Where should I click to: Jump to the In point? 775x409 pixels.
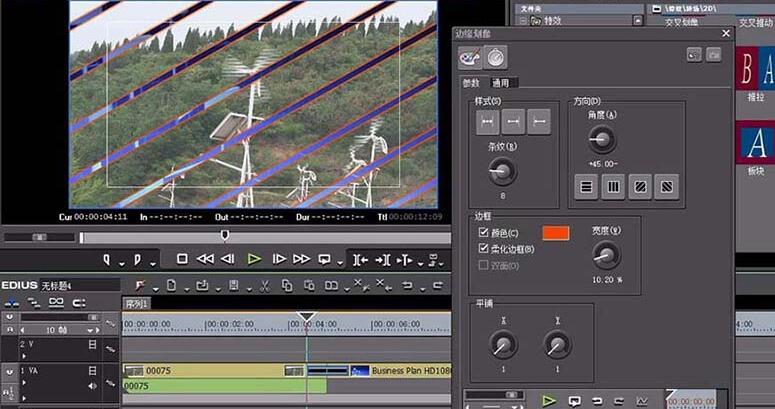360,259
